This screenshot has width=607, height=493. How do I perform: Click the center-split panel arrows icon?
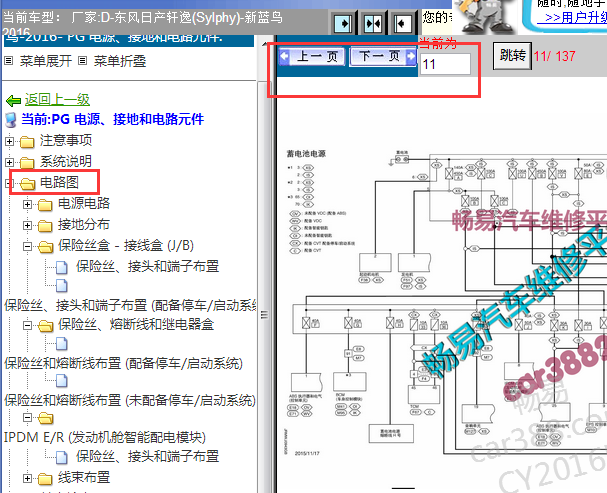(x=373, y=24)
